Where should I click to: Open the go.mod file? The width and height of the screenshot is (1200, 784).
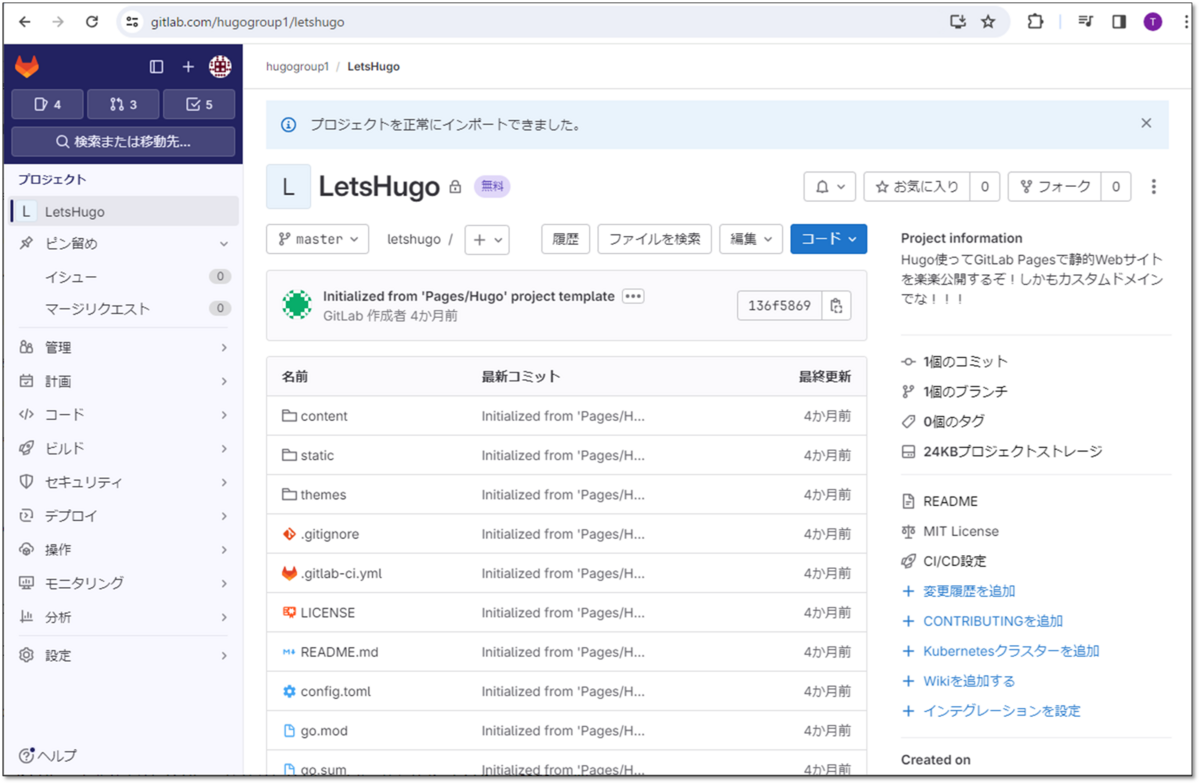pyautogui.click(x=324, y=731)
